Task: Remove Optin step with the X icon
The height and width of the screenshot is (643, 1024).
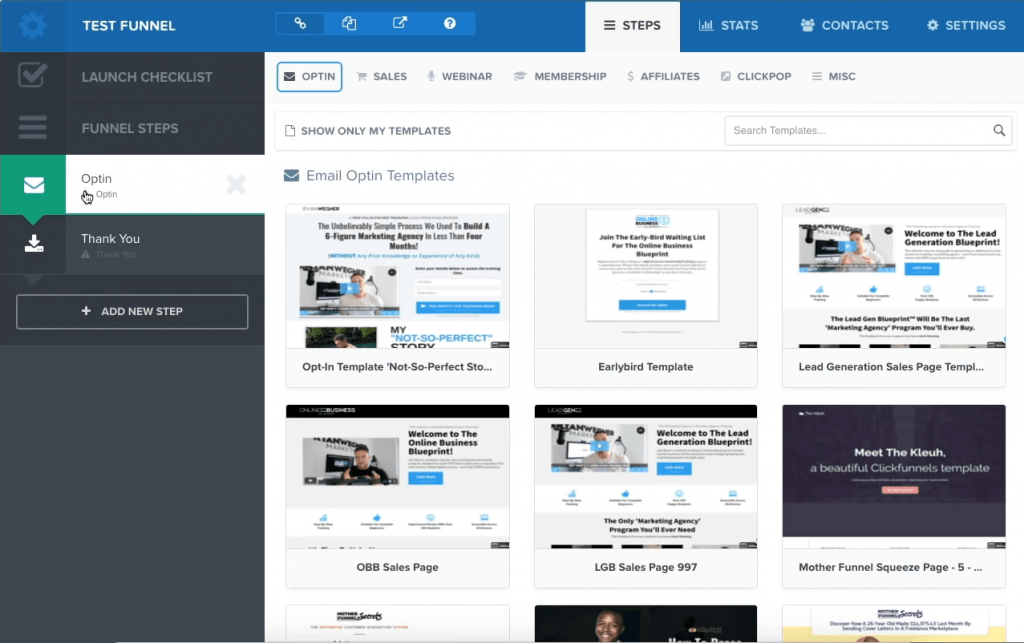Action: pyautogui.click(x=236, y=184)
